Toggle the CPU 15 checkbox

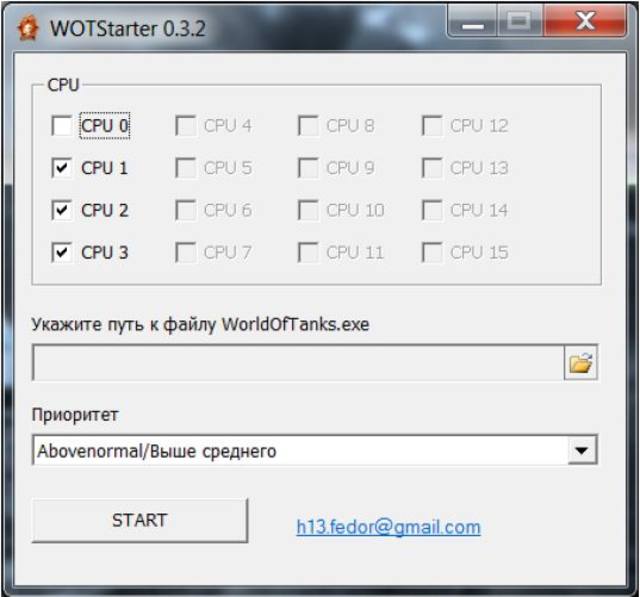pyautogui.click(x=432, y=253)
